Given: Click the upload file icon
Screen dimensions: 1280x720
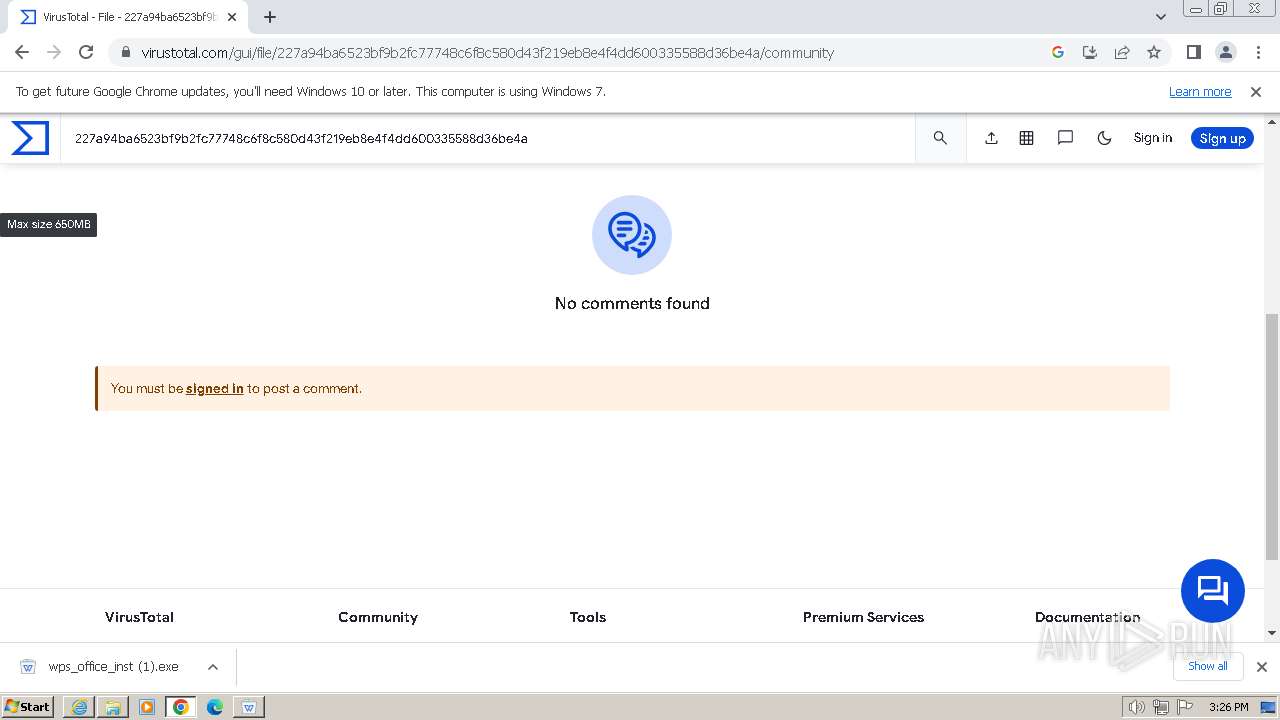Looking at the screenshot, I should tap(991, 138).
